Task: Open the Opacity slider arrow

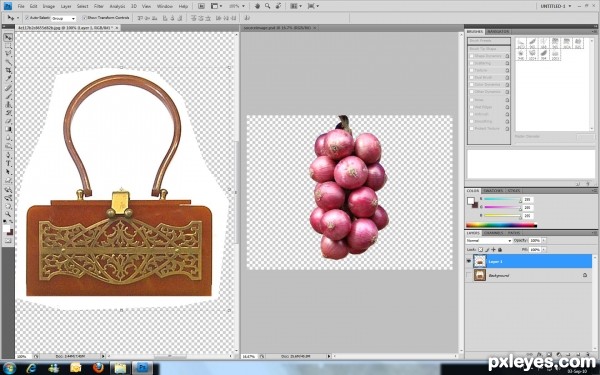Action: pos(544,241)
